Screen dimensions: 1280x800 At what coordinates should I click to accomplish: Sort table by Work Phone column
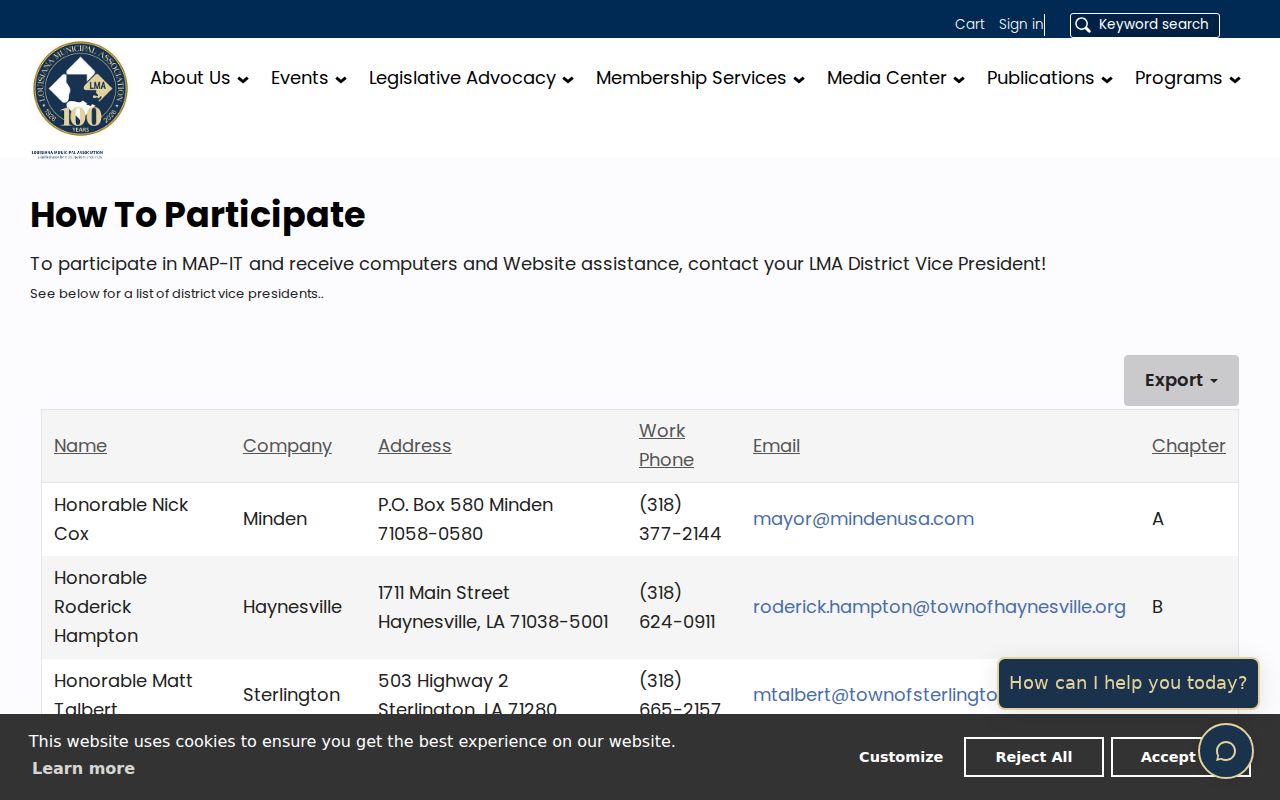pyautogui.click(x=666, y=445)
